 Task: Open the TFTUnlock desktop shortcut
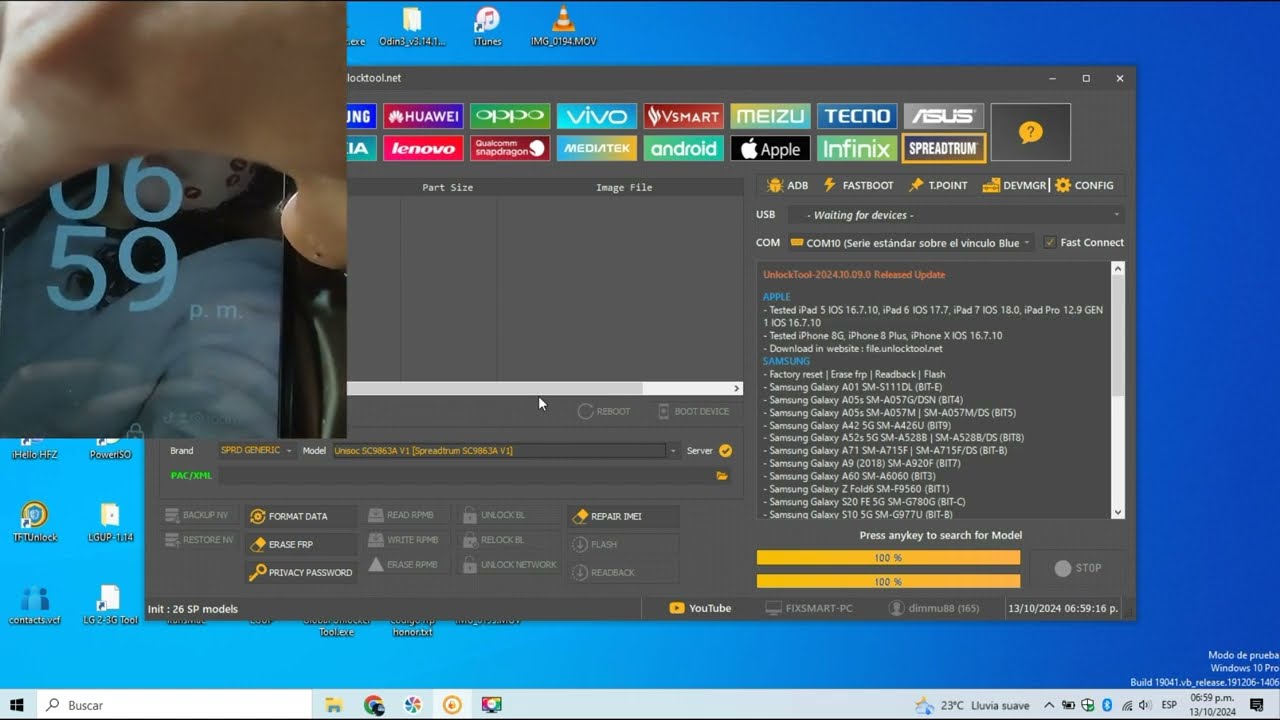(35, 522)
